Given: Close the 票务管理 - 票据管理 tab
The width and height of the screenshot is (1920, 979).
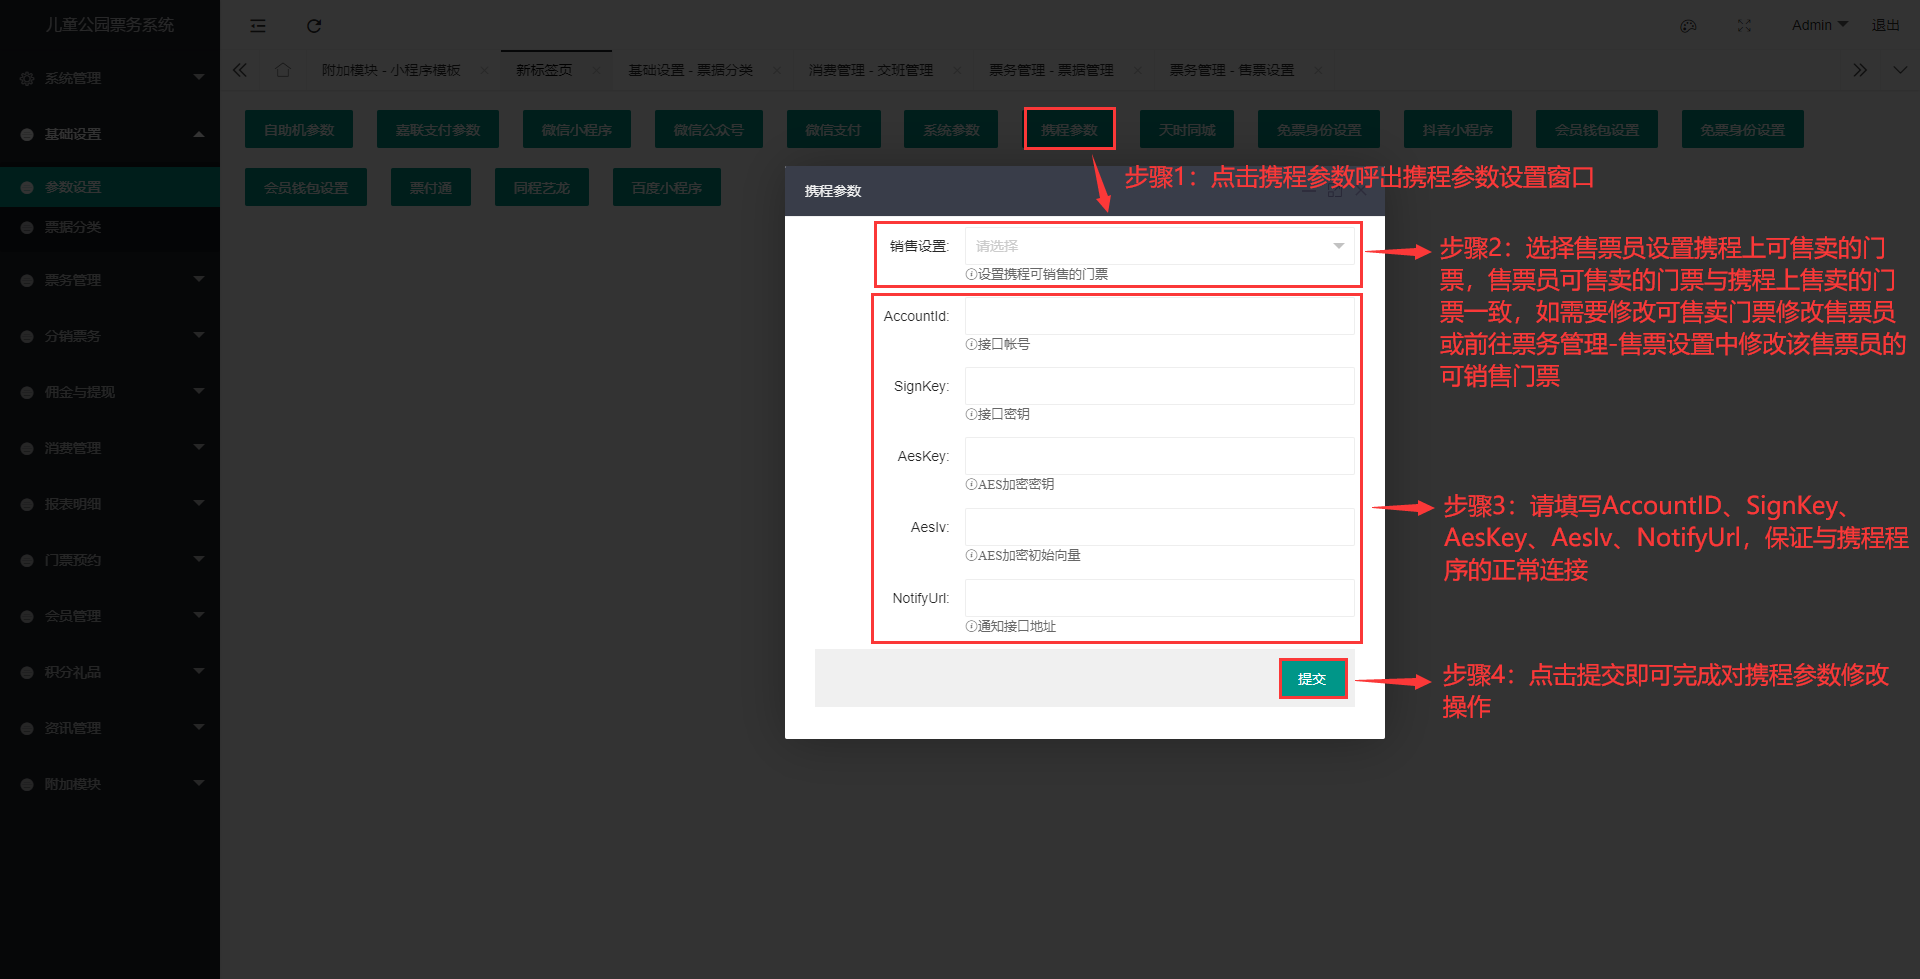Looking at the screenshot, I should click(x=1138, y=70).
